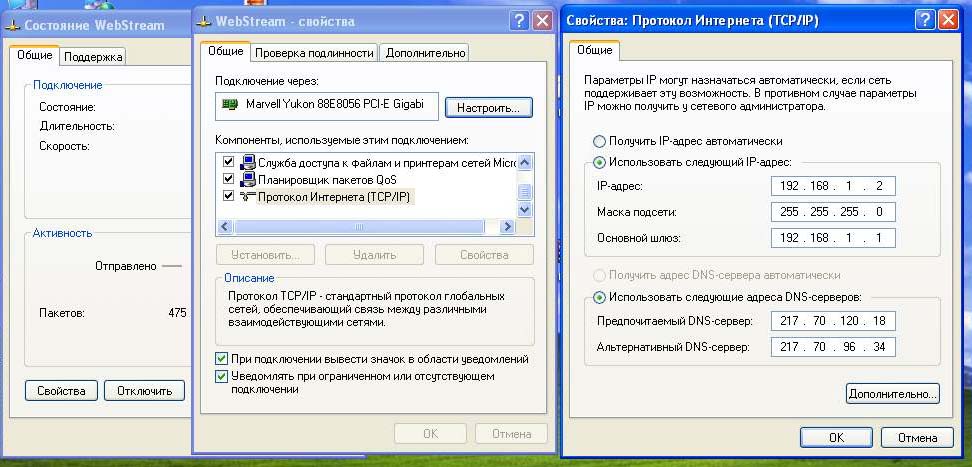
Task: Click the Маска подсети input field
Action: [833, 212]
